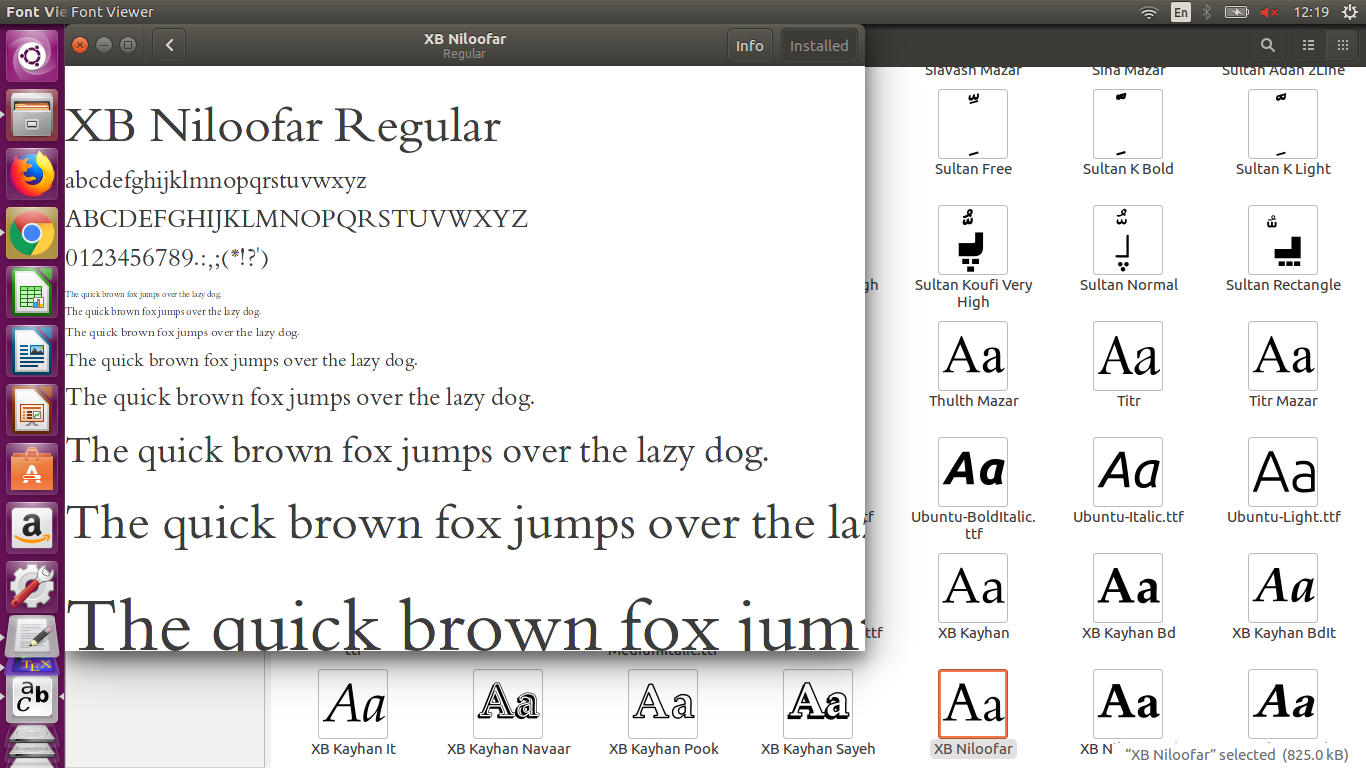Click the digits and punctuation sample line
Screen dimensions: 1366x768
[167, 258]
